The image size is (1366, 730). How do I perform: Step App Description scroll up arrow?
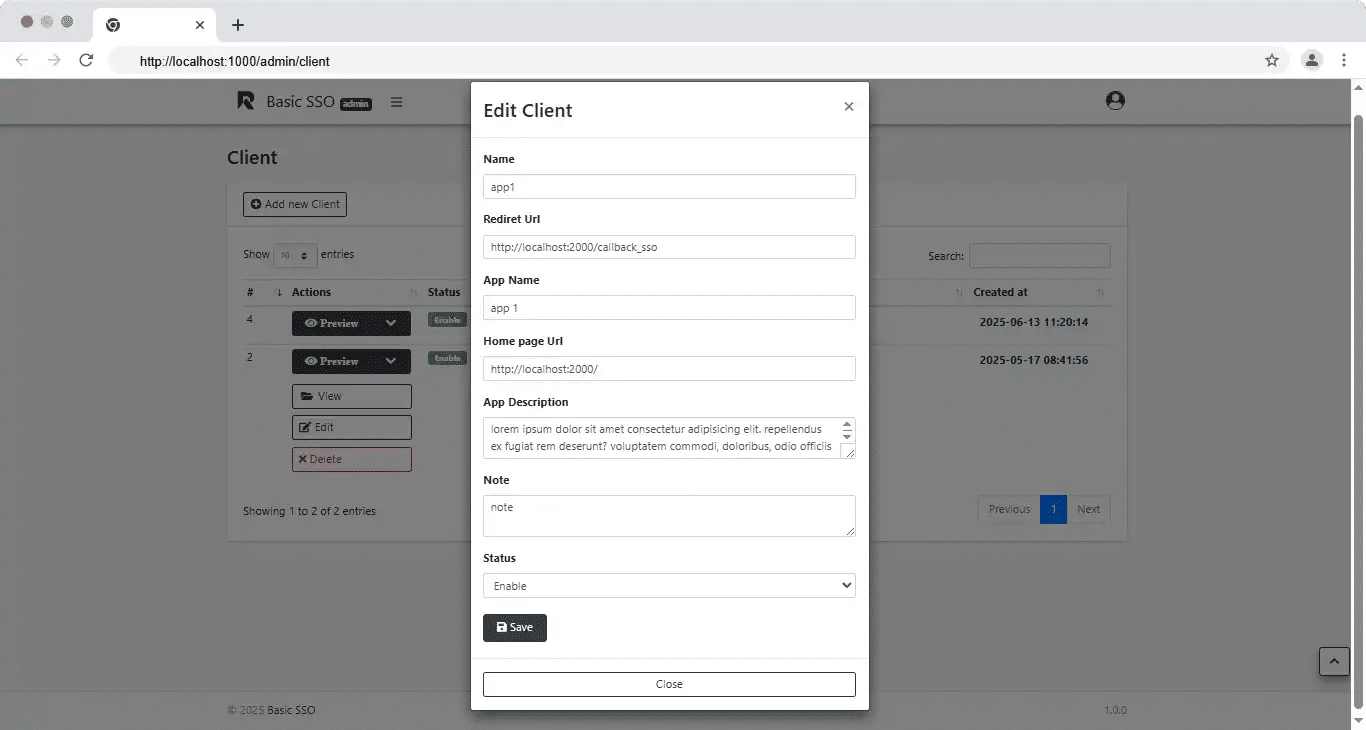click(x=847, y=424)
